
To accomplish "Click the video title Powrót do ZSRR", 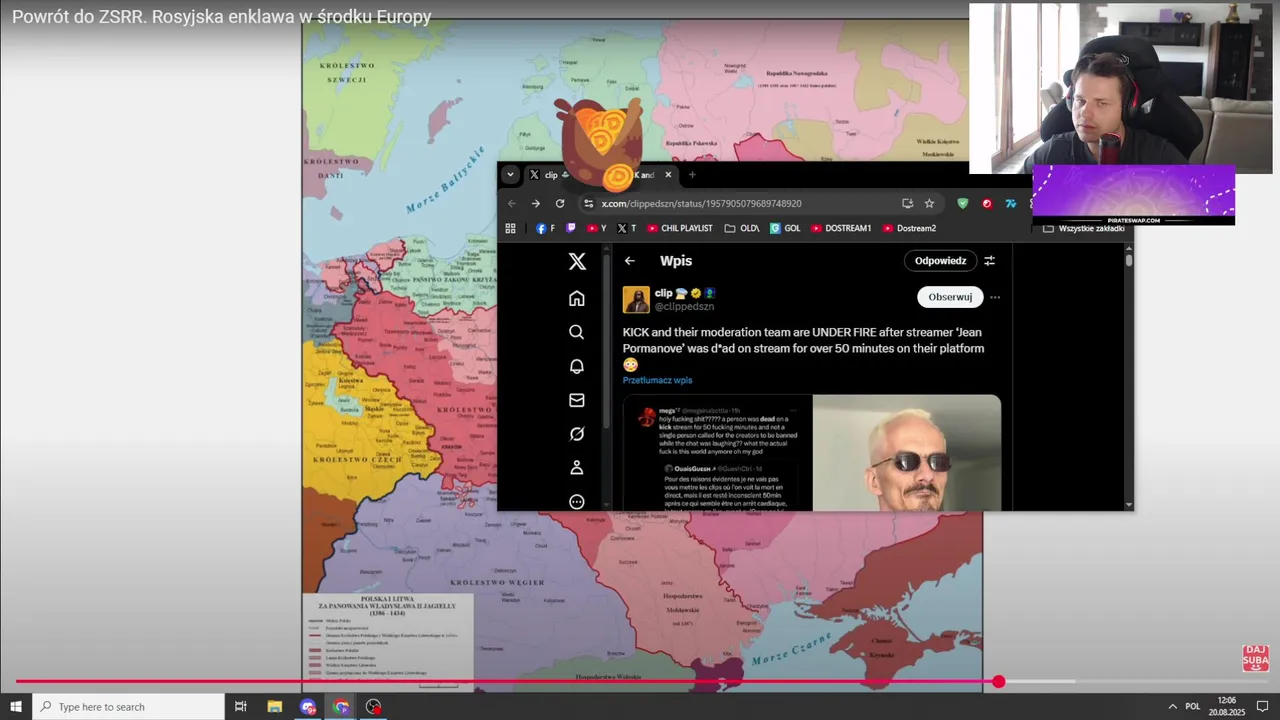I will [222, 16].
